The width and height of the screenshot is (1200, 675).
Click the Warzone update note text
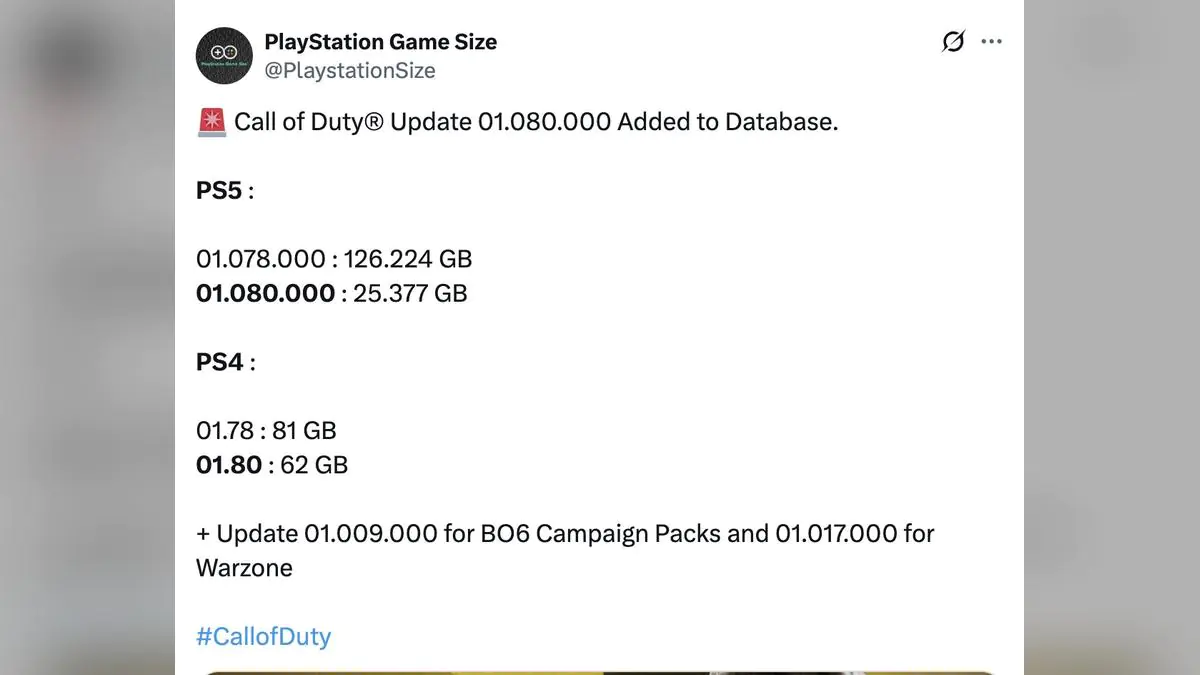click(x=243, y=568)
